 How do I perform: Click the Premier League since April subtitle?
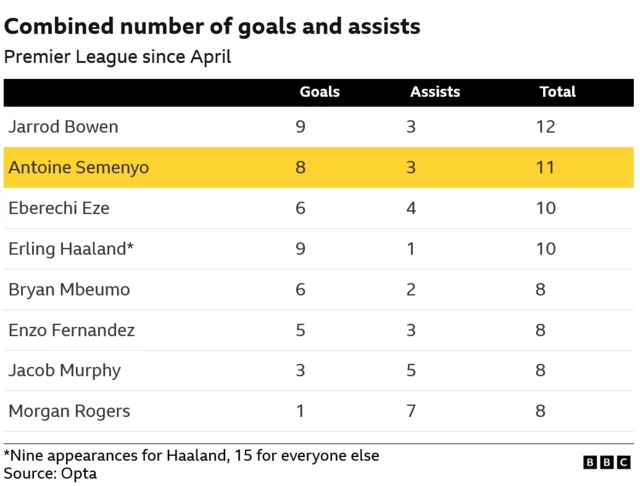click(x=118, y=56)
